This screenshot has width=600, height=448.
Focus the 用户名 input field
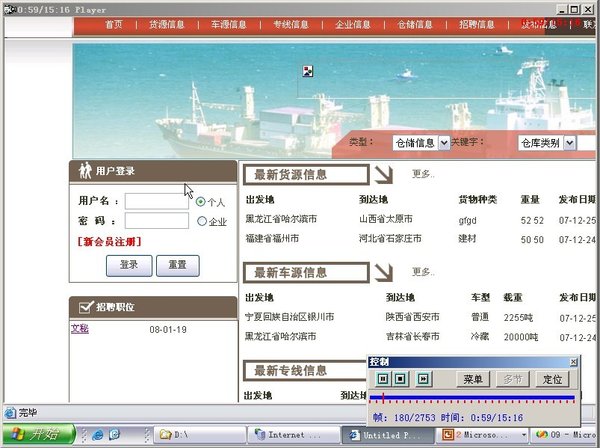point(157,201)
